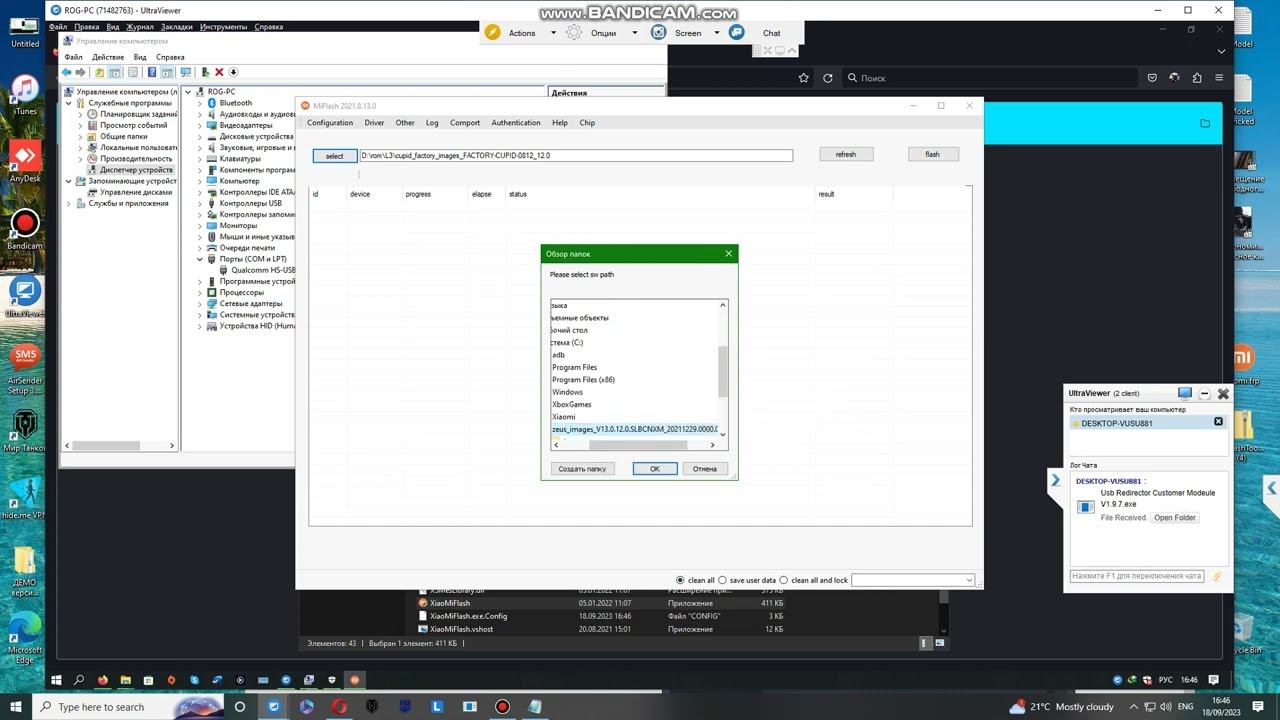Screen dimensions: 1280x720
Task: Click the folder tree vertical scrollbar
Action: click(x=723, y=370)
